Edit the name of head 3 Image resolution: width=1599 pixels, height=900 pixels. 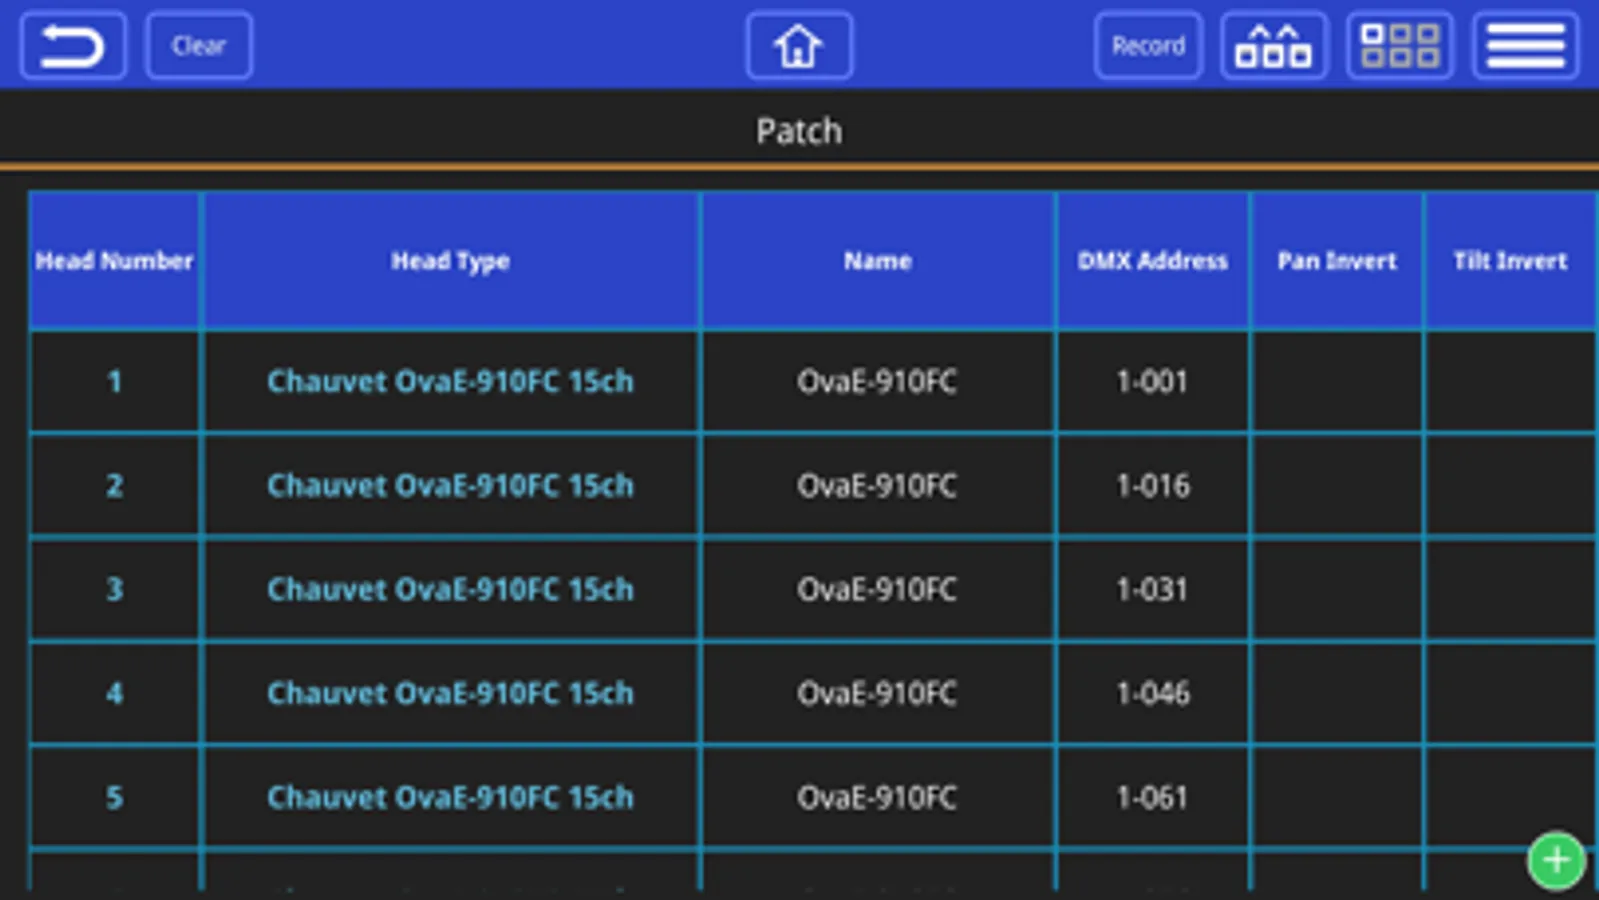point(878,590)
